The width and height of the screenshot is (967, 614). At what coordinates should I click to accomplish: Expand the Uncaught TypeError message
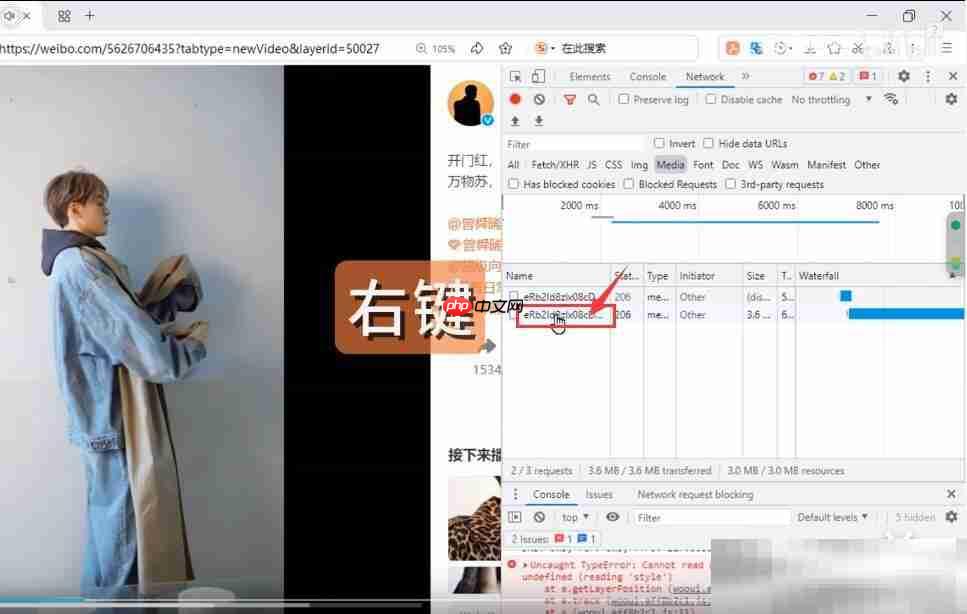click(x=525, y=565)
